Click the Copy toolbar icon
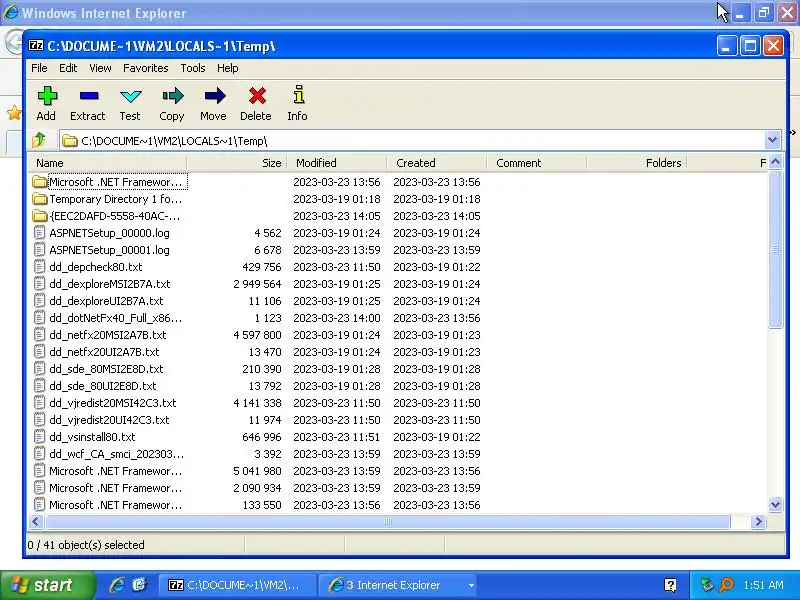800x600 pixels. (172, 96)
